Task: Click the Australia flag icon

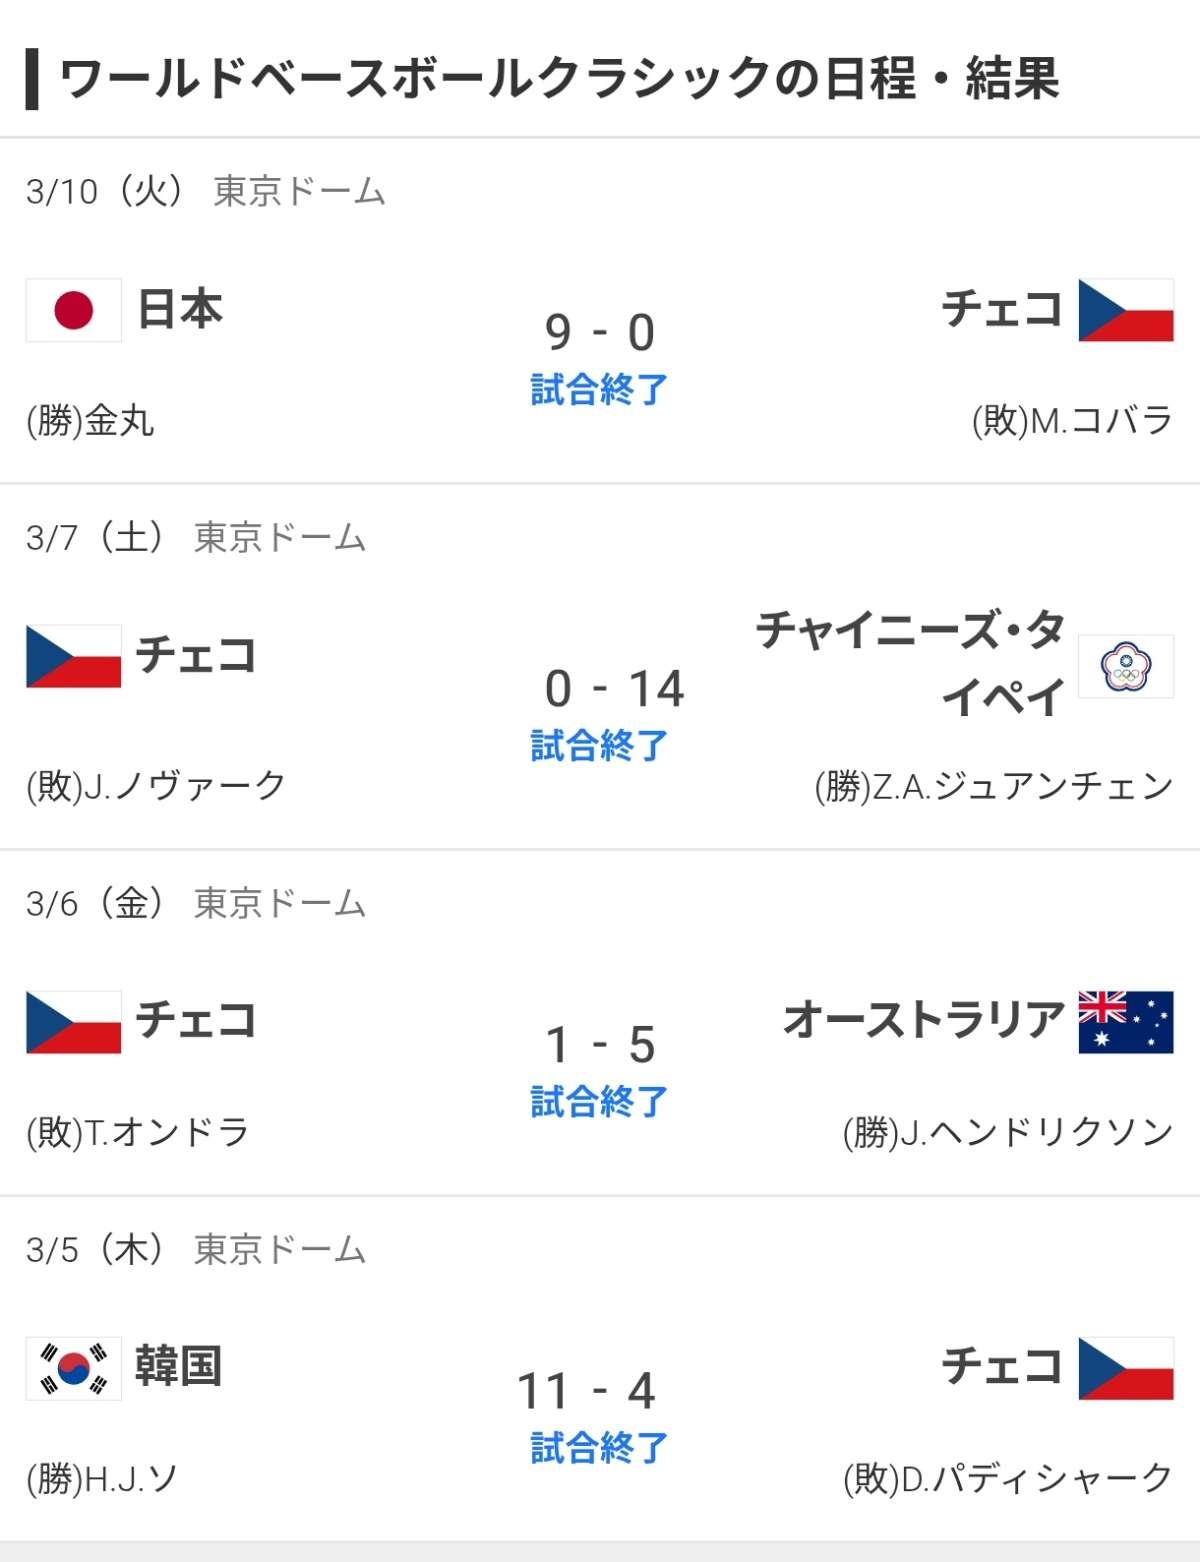Action: point(1126,1022)
